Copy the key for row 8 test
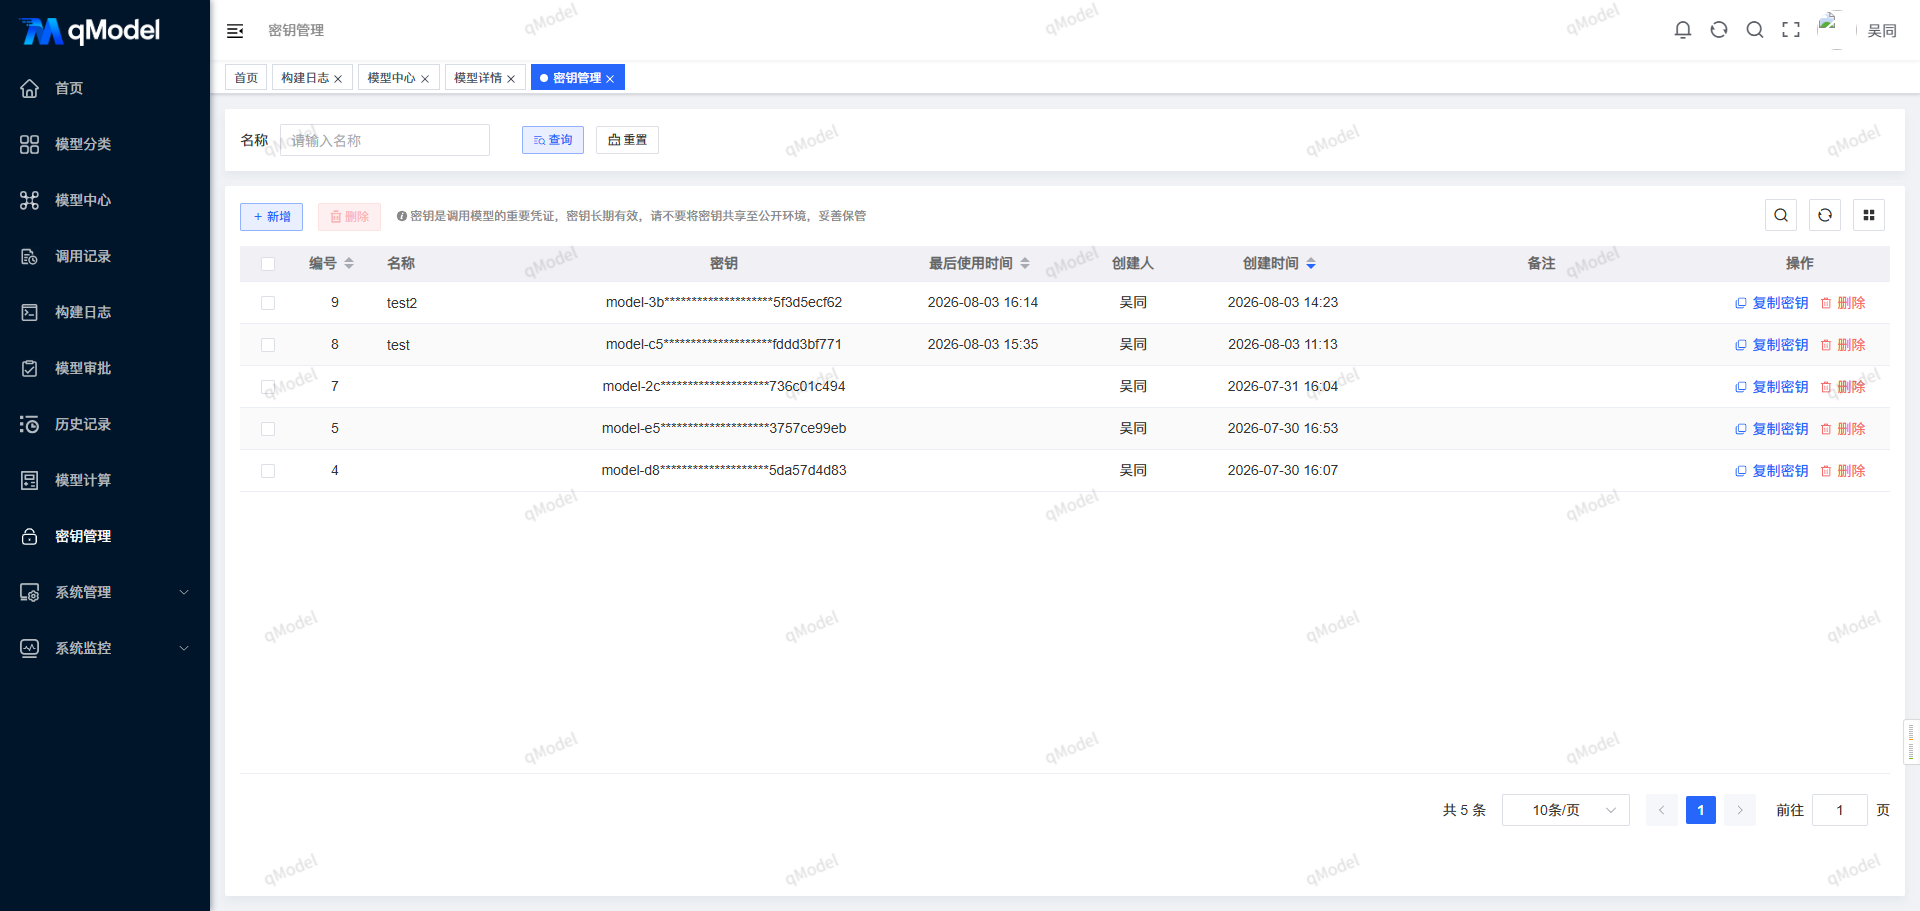The height and width of the screenshot is (911, 1920). [x=1771, y=345]
